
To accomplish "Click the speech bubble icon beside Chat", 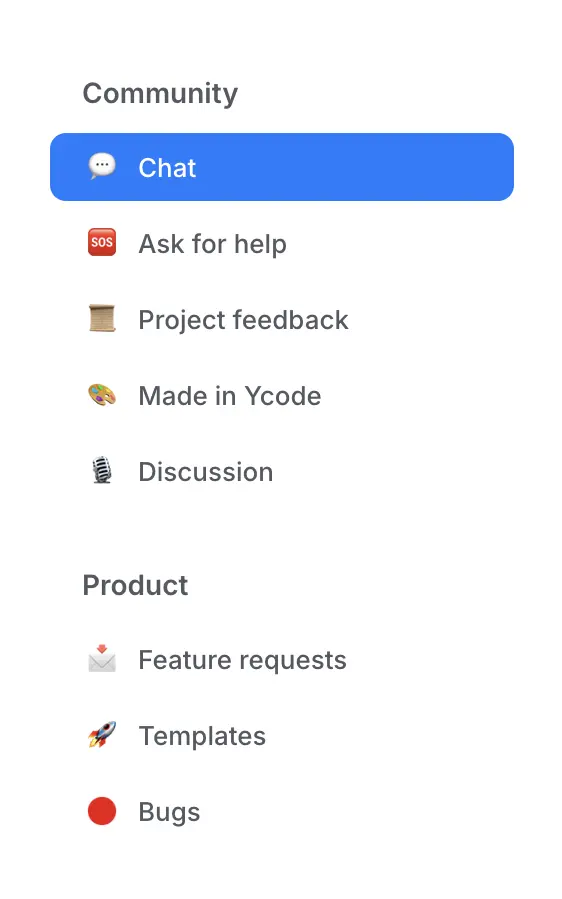I will tap(102, 167).
